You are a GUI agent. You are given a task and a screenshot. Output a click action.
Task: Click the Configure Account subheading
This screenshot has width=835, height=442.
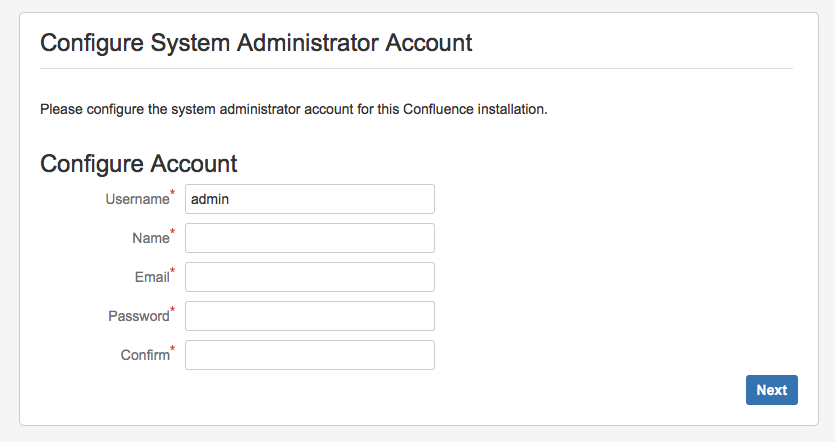pyautogui.click(x=139, y=163)
